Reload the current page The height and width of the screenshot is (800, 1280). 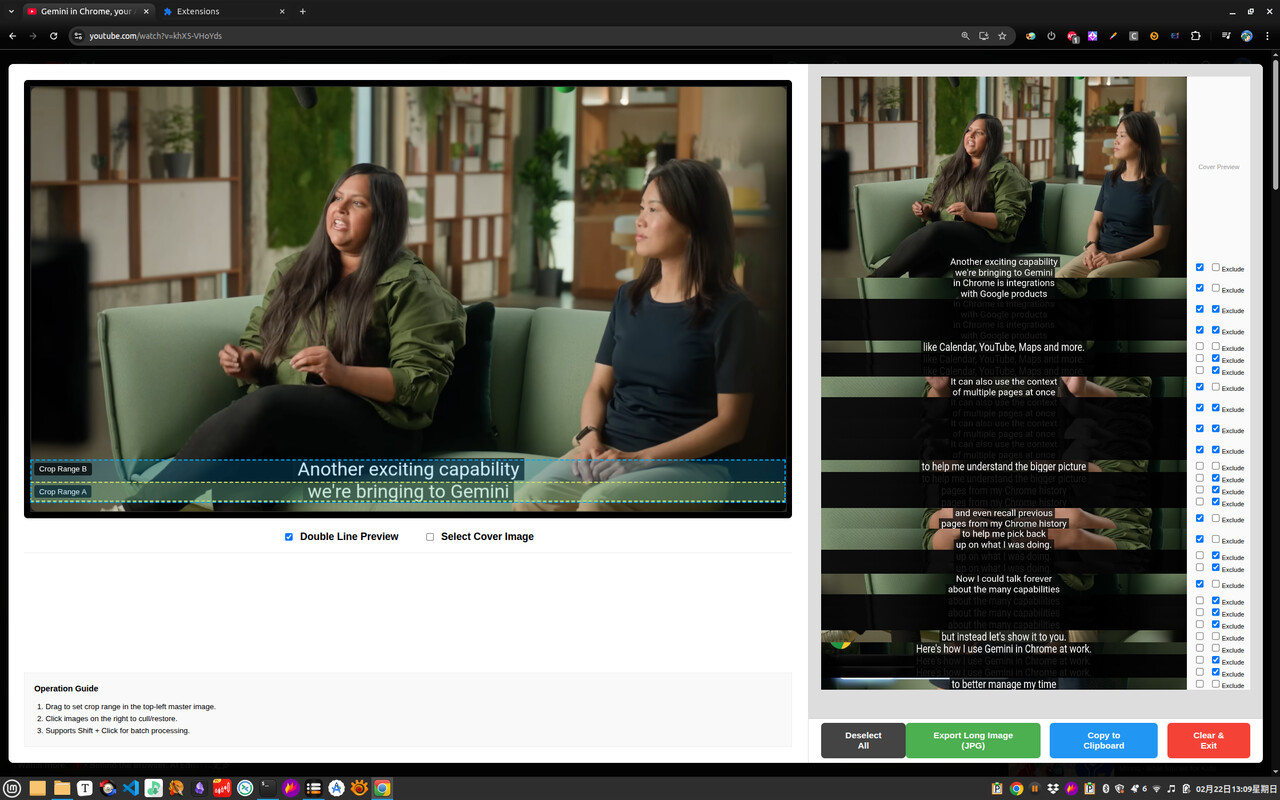pos(53,36)
